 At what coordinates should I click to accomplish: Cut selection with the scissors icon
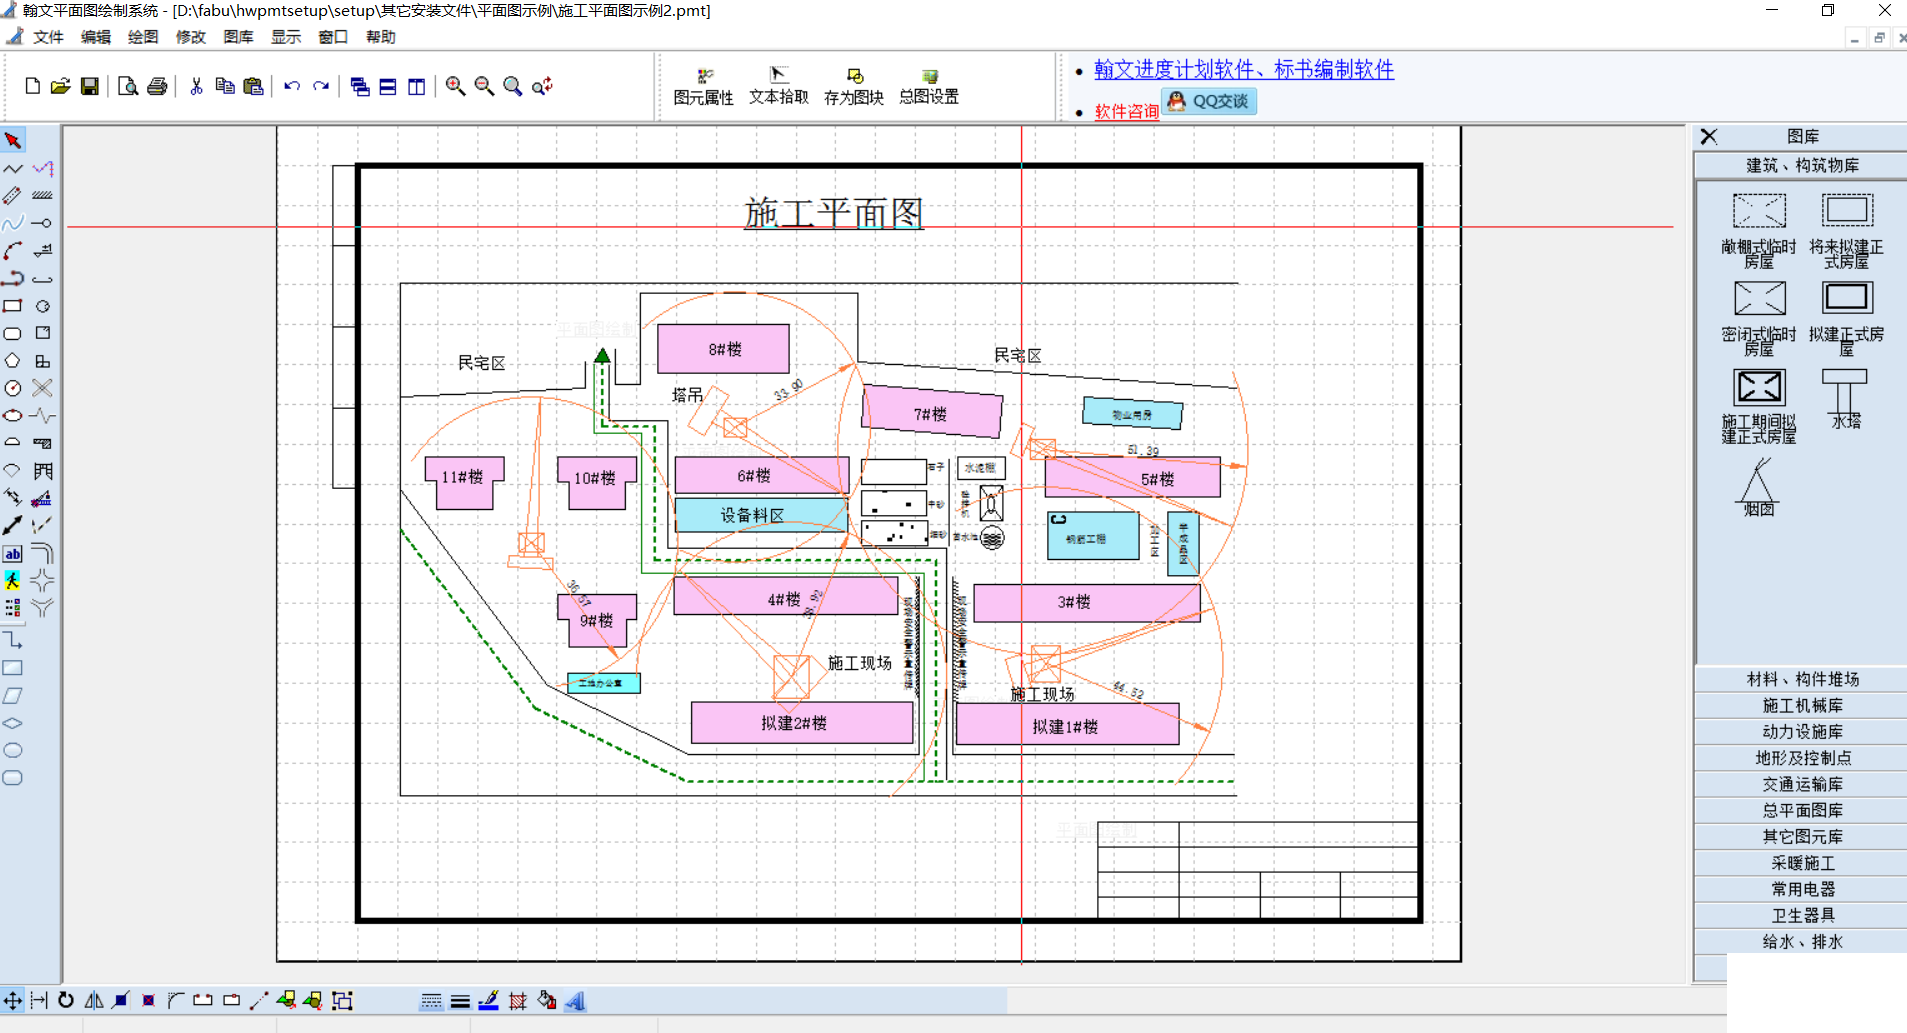click(x=196, y=86)
